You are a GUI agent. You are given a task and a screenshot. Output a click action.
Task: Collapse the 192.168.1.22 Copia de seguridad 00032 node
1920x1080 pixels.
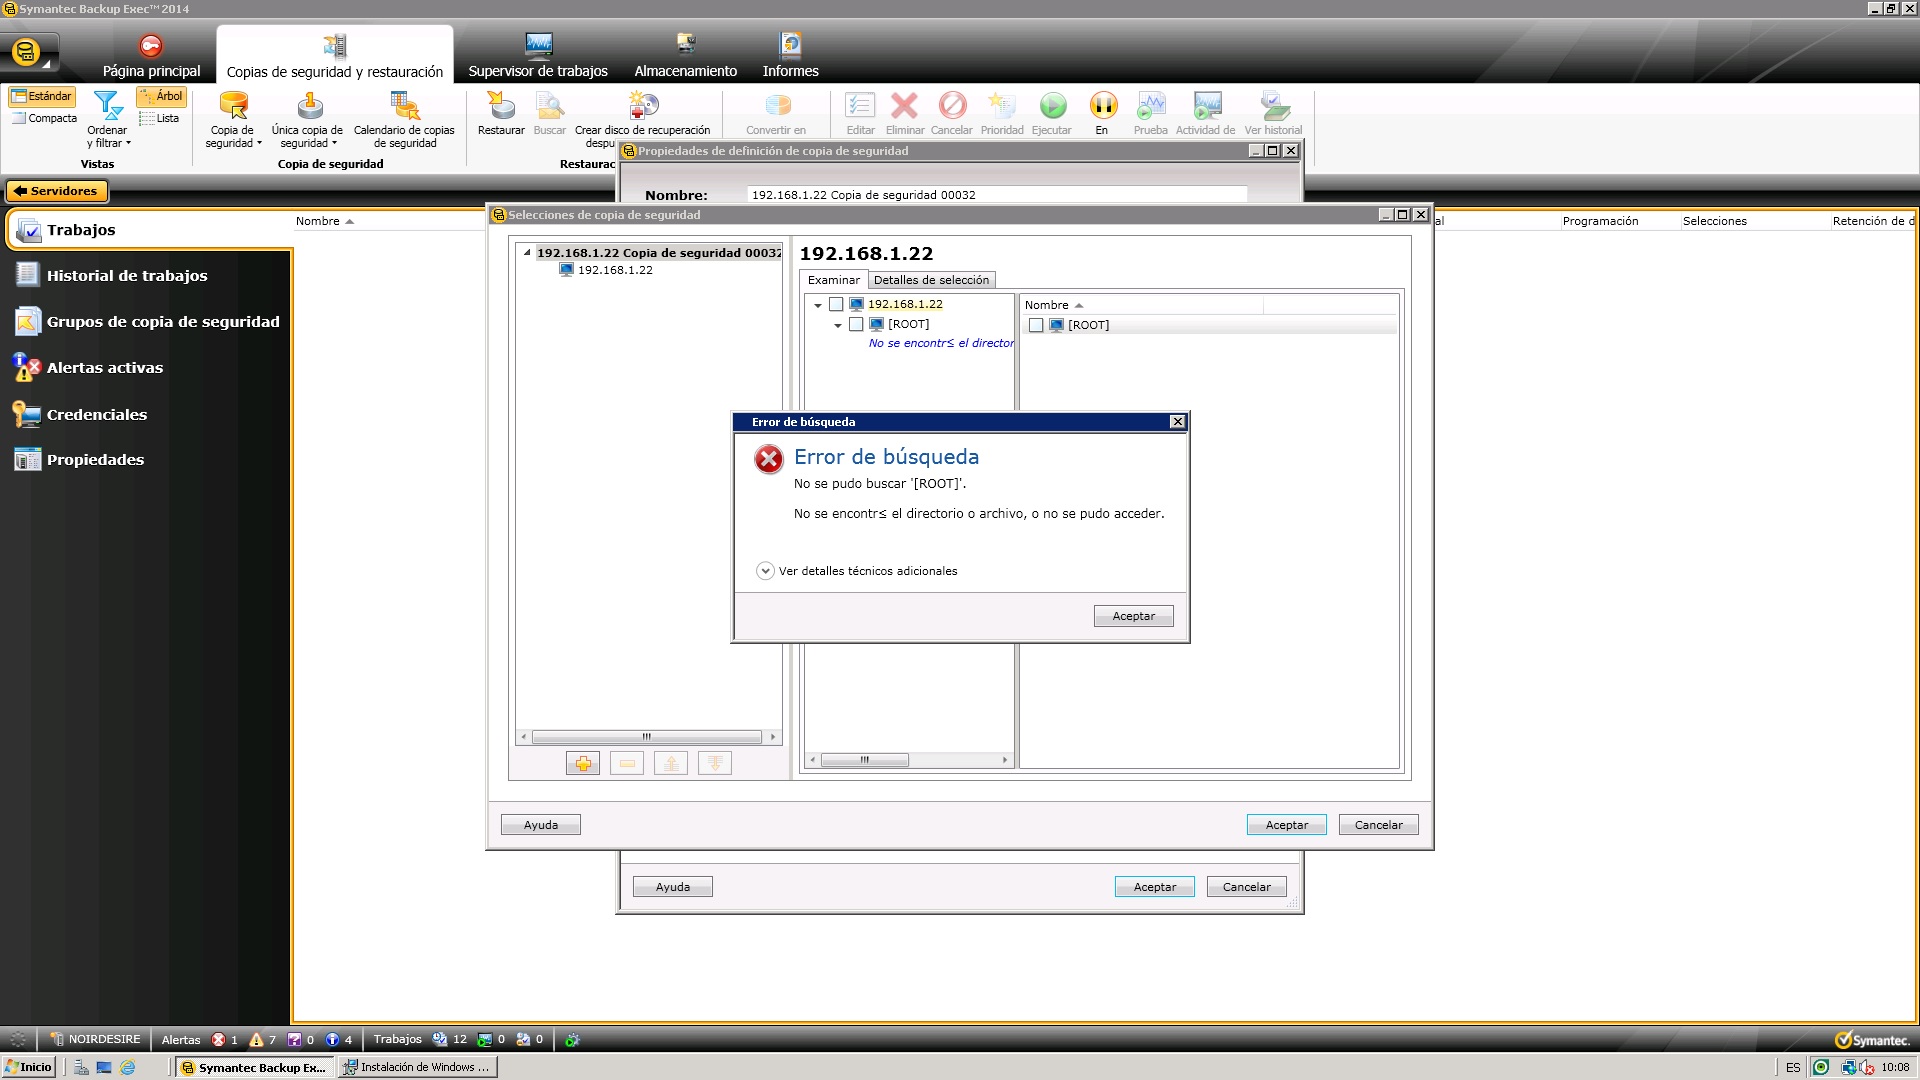tap(527, 253)
